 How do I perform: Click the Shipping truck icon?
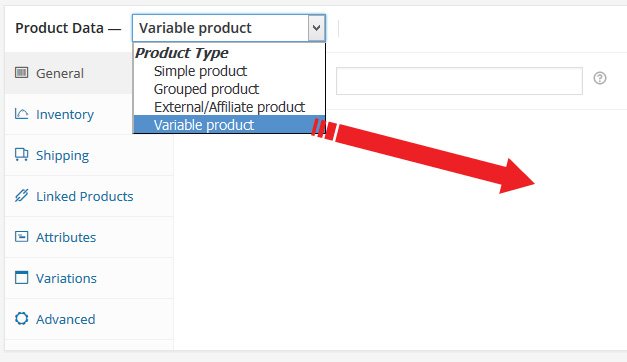pos(21,155)
